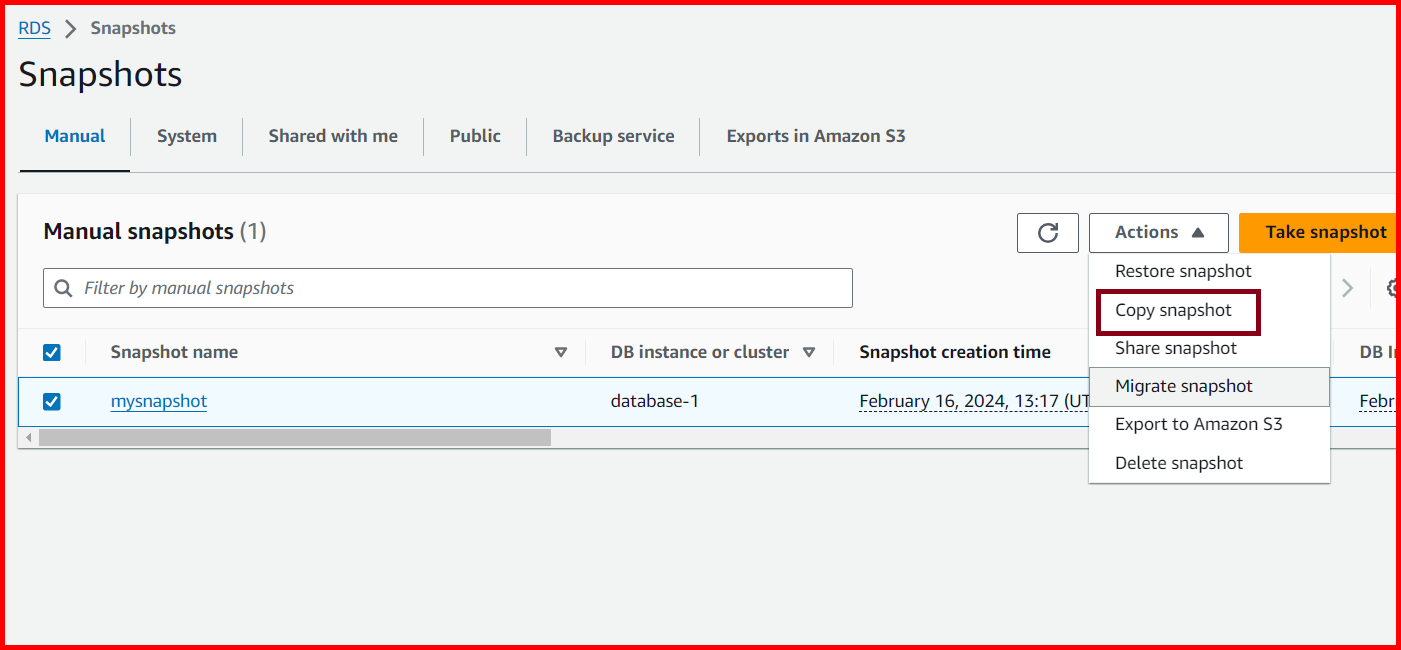Choose Delete snapshot from the menu
Screen dimensions: 1401x650
pos(1178,462)
